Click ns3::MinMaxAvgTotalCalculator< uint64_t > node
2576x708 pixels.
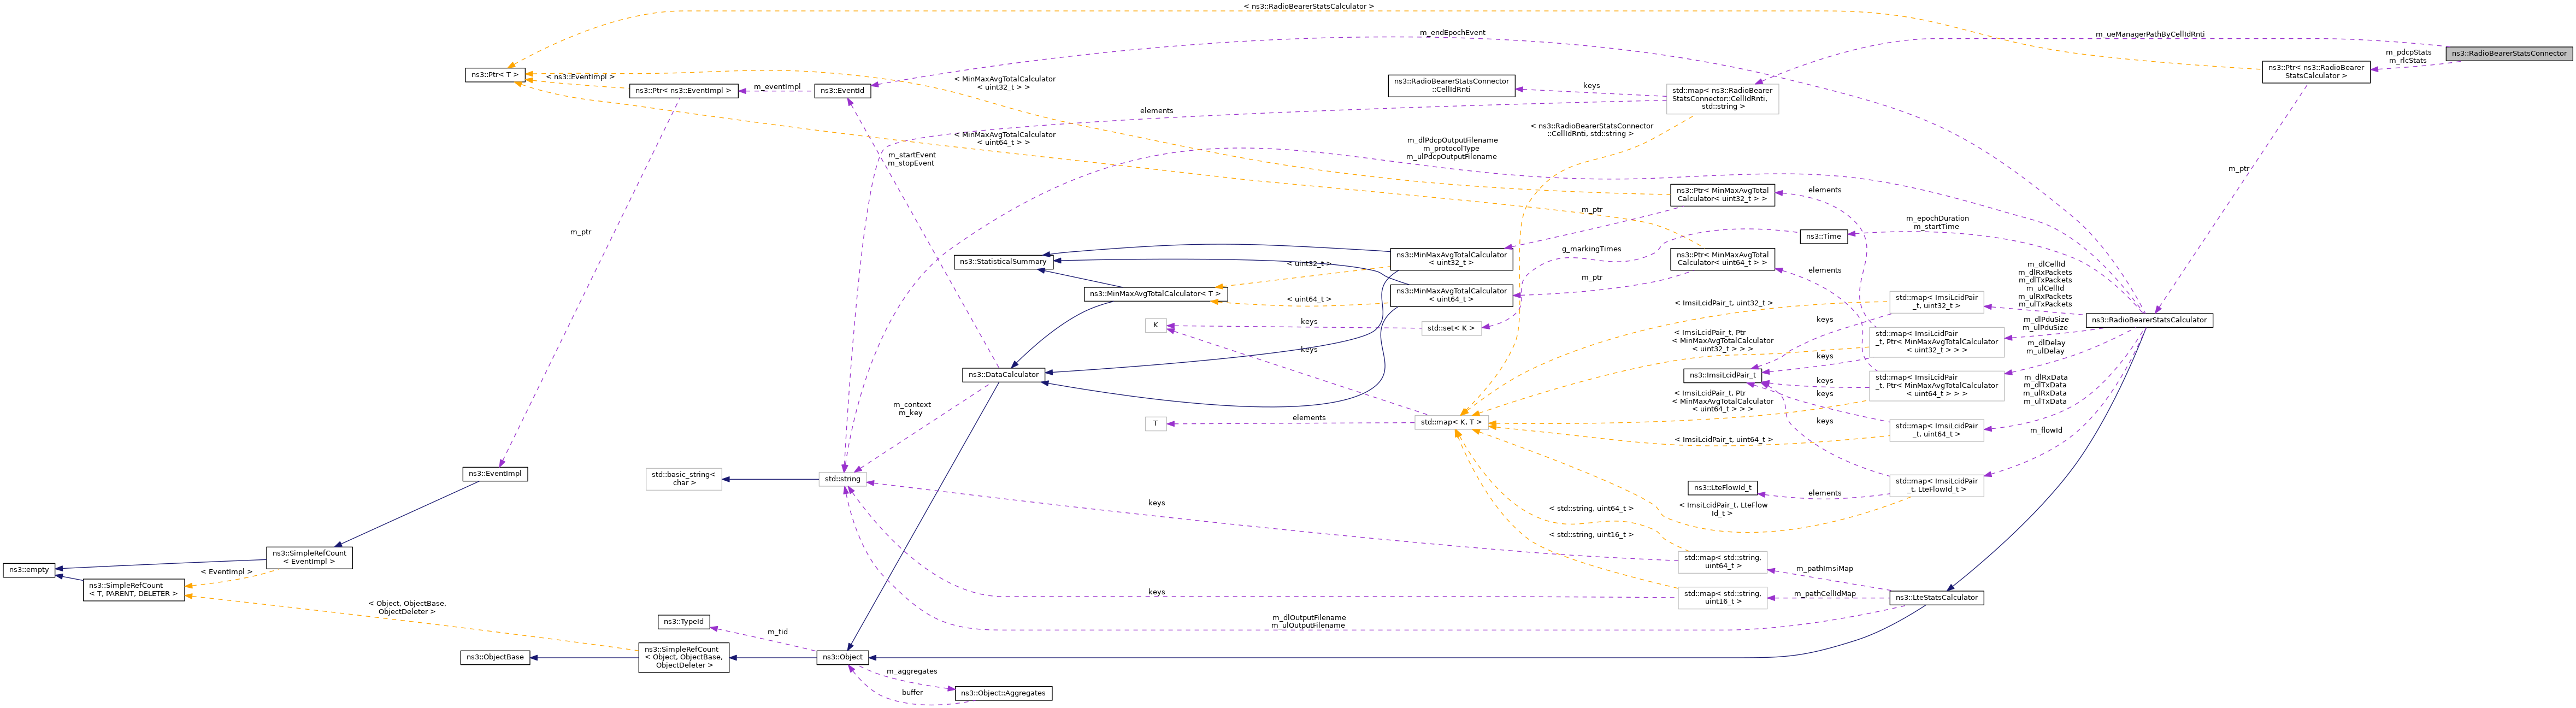coord(1451,295)
